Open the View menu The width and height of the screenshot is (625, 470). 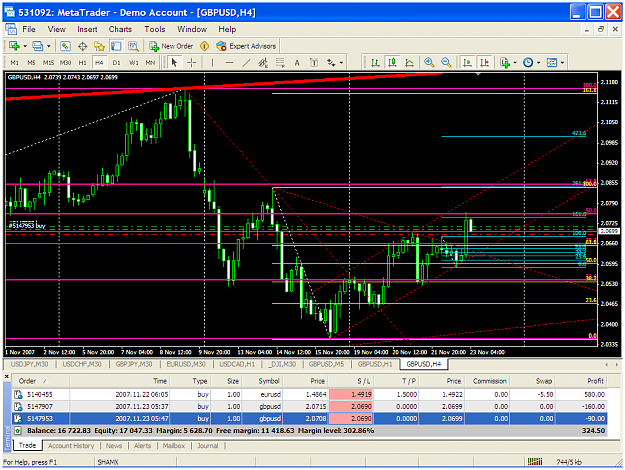point(57,29)
